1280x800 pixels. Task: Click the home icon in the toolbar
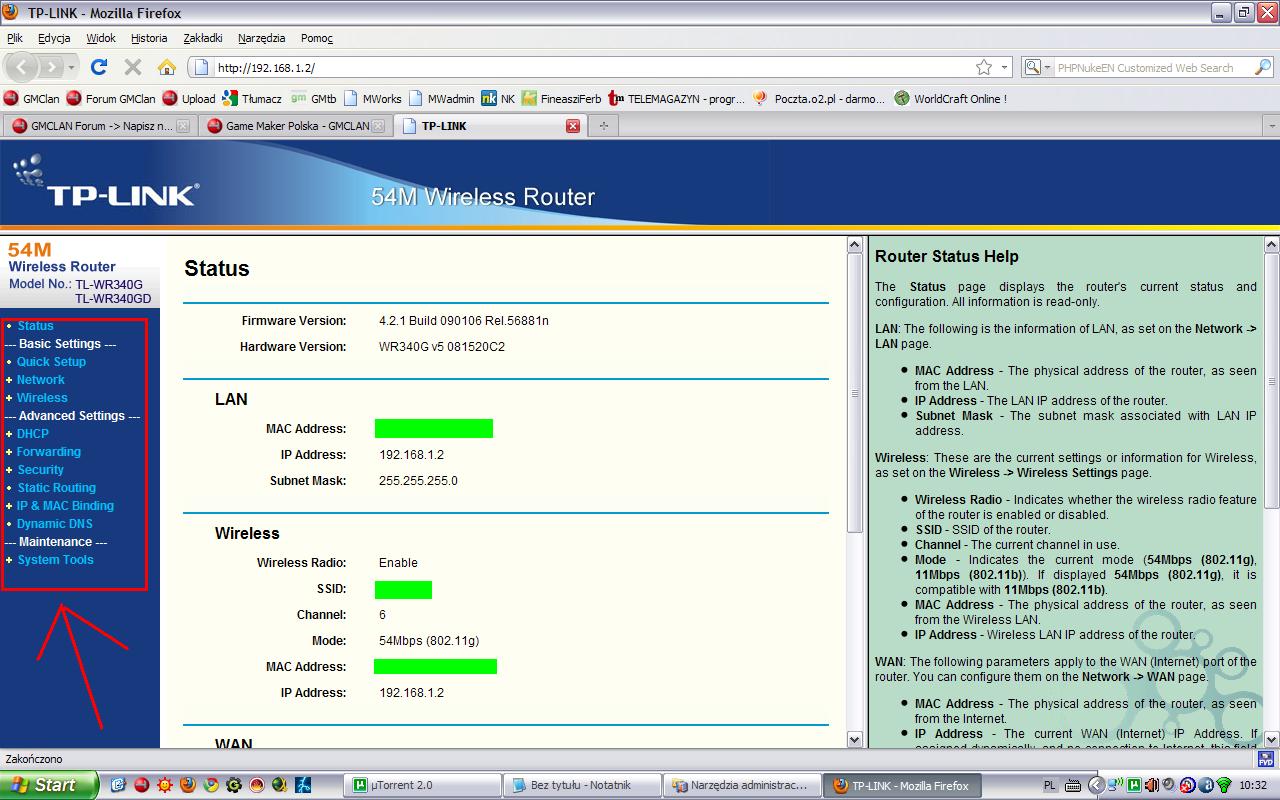pos(166,67)
